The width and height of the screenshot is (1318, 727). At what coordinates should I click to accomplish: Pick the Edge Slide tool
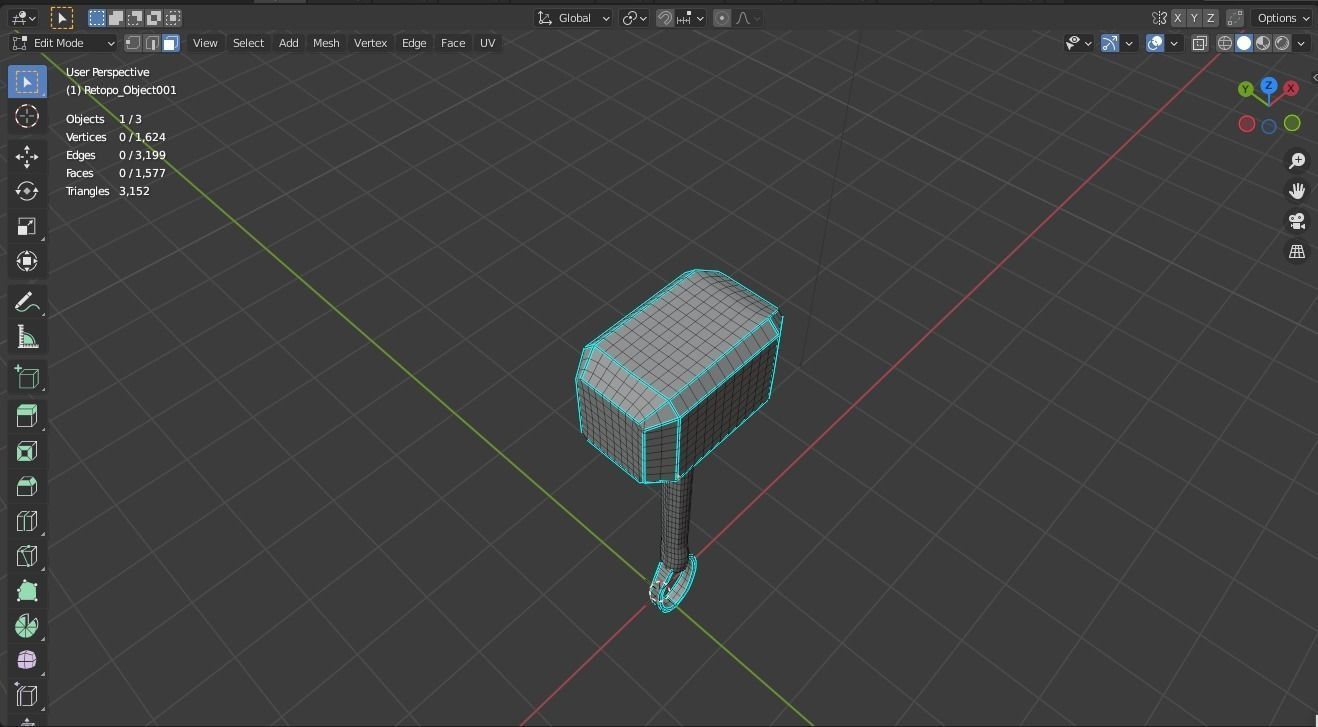tap(27, 696)
